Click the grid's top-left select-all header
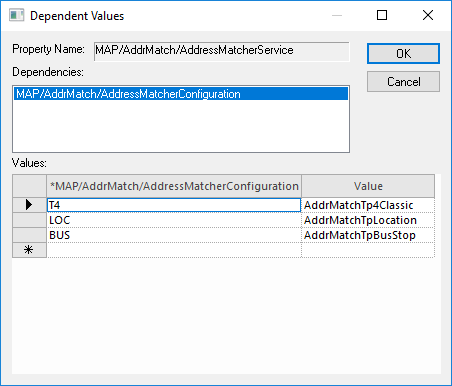 point(29,186)
